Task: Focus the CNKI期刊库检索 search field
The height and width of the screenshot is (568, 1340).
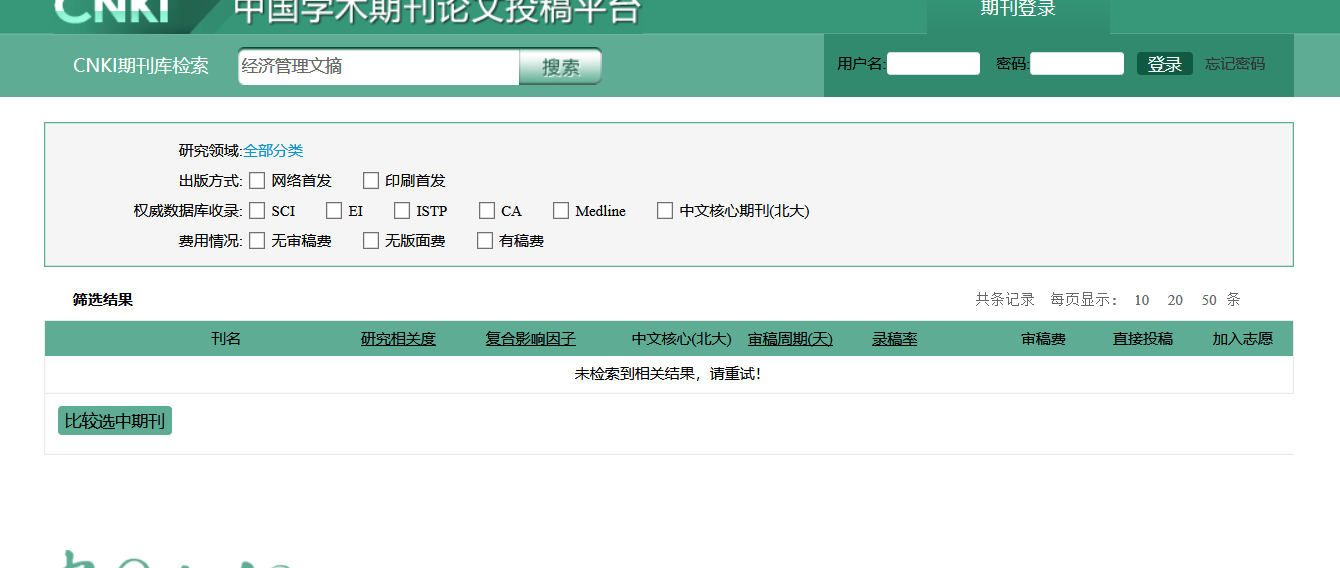Action: 379,67
